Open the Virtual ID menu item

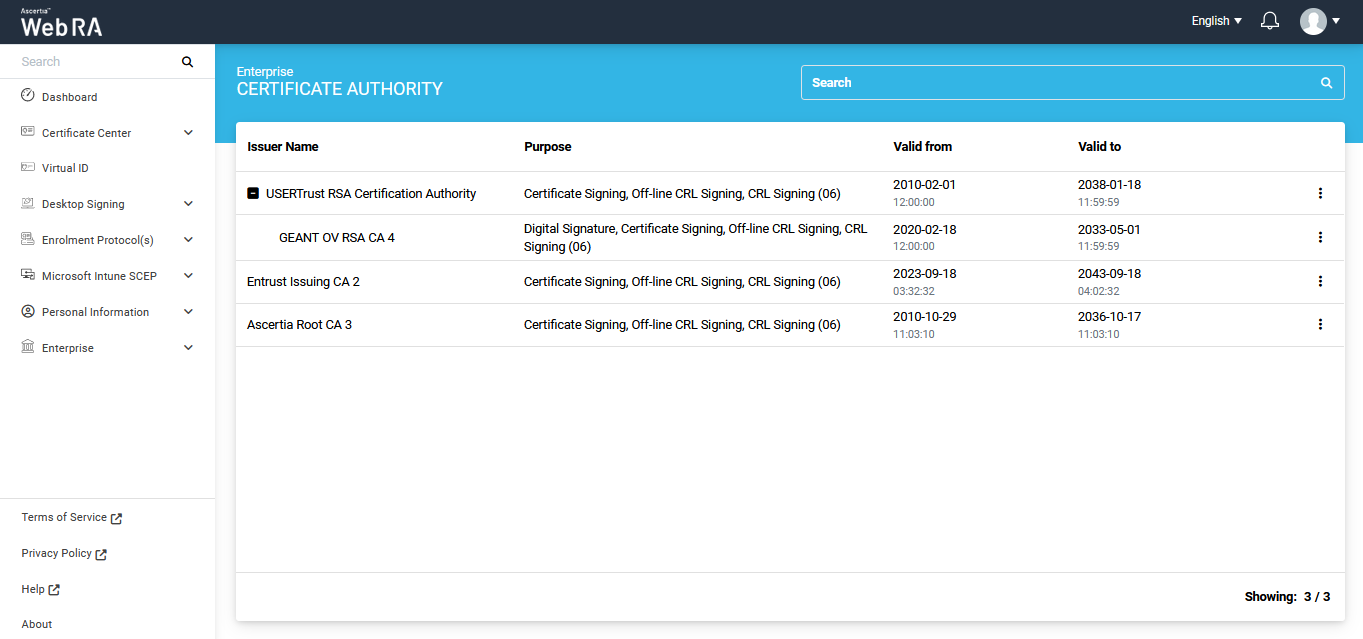pyautogui.click(x=65, y=168)
